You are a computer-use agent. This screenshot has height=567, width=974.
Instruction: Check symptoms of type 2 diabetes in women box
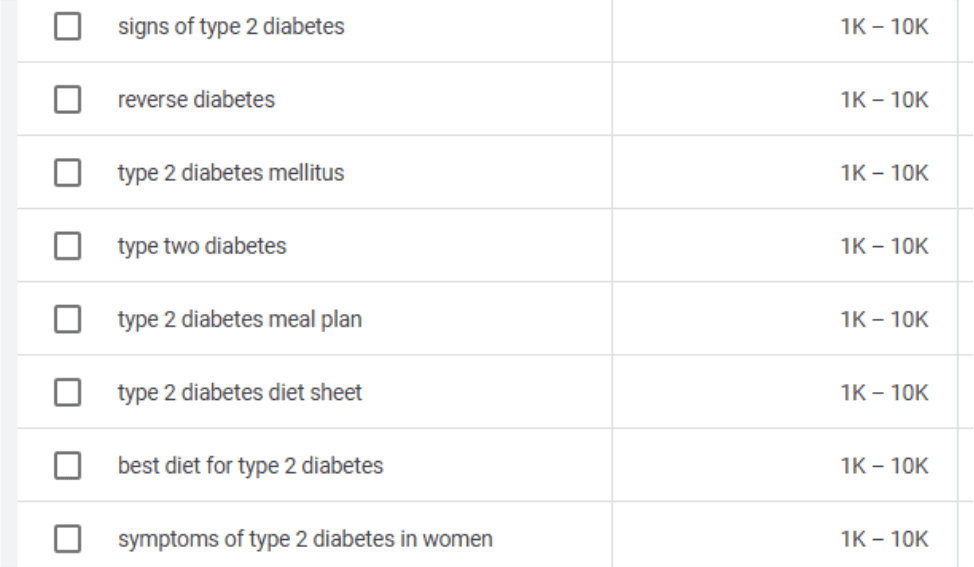67,540
